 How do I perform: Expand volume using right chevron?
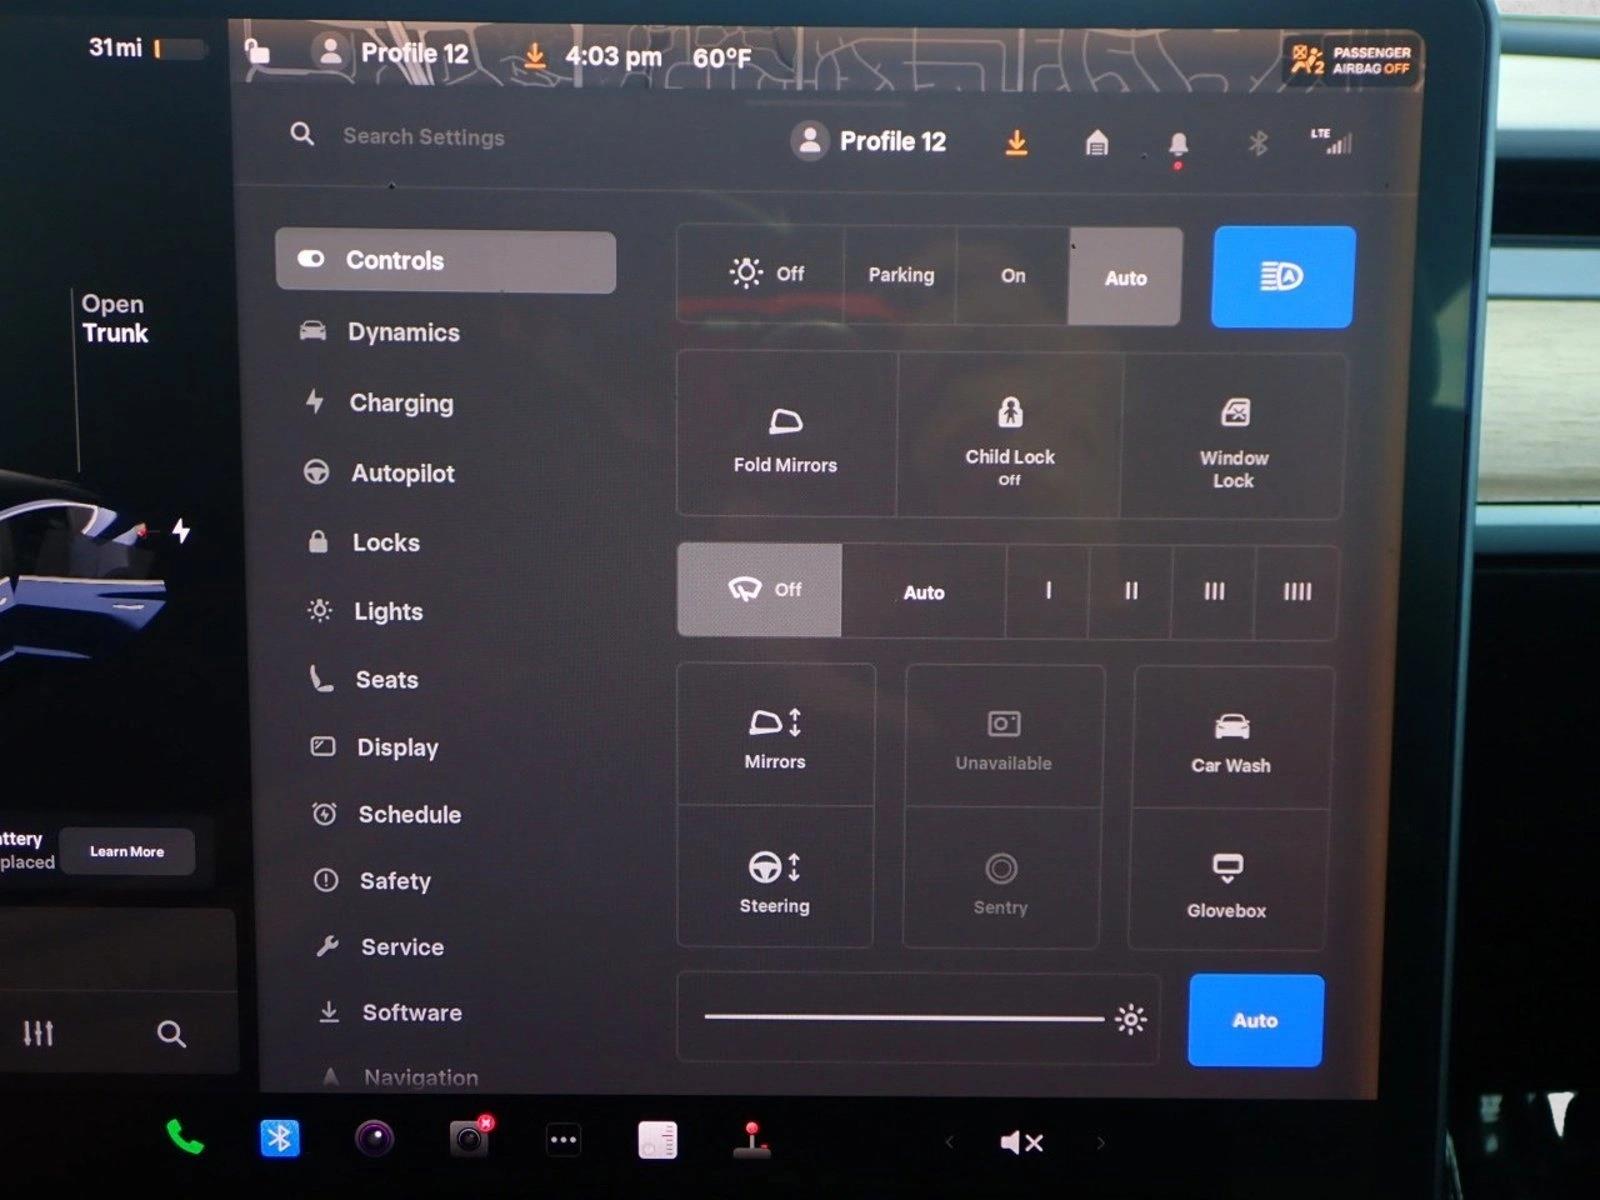pyautogui.click(x=1101, y=1142)
